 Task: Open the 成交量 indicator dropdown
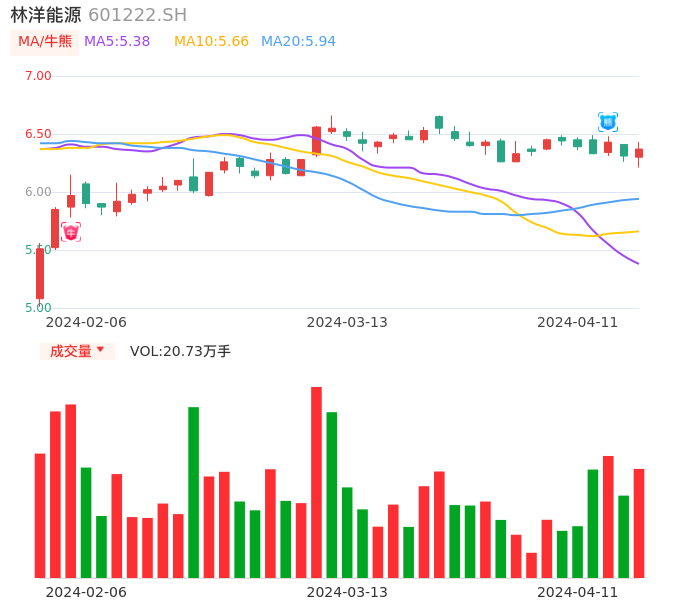pos(77,351)
